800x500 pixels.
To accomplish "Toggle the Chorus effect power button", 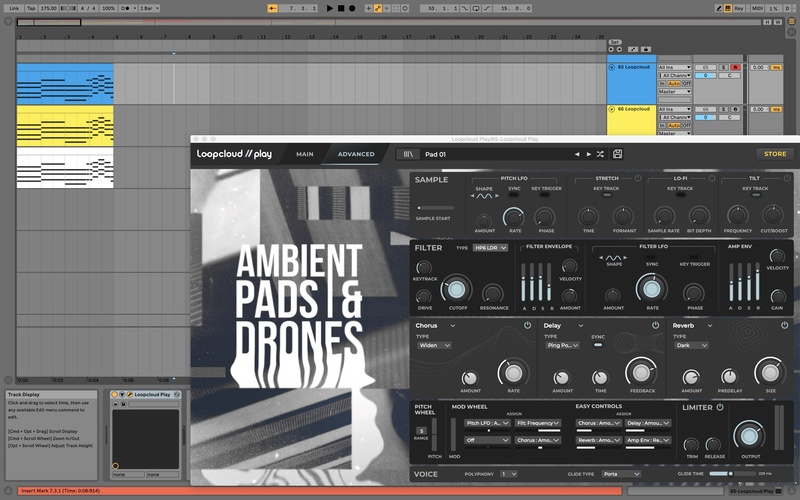I will click(527, 325).
